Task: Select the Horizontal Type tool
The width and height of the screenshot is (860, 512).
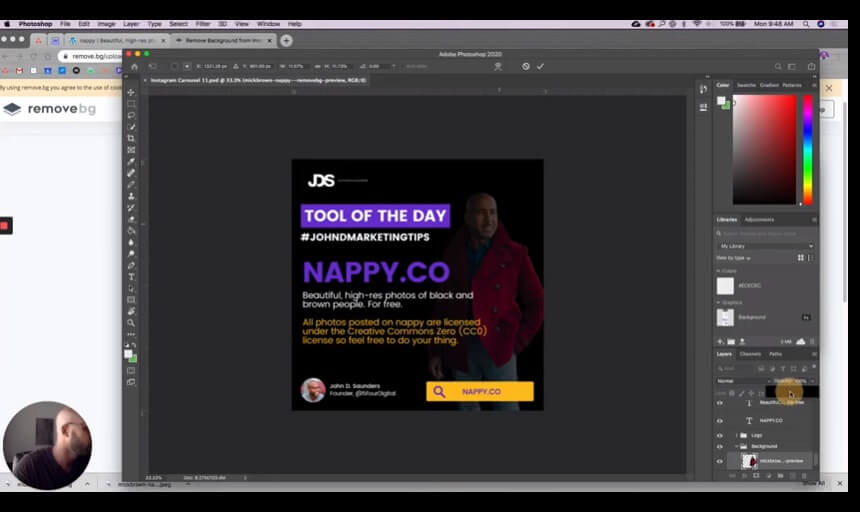Action: [x=131, y=277]
